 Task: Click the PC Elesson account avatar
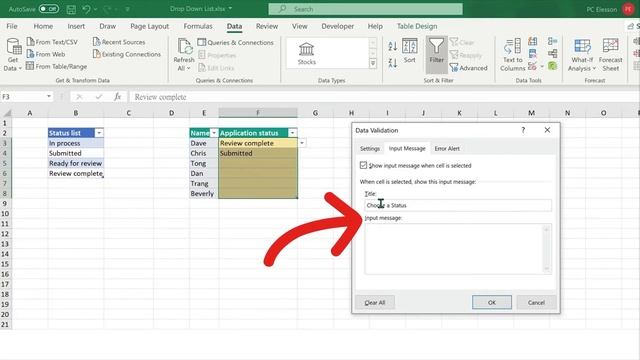click(628, 9)
